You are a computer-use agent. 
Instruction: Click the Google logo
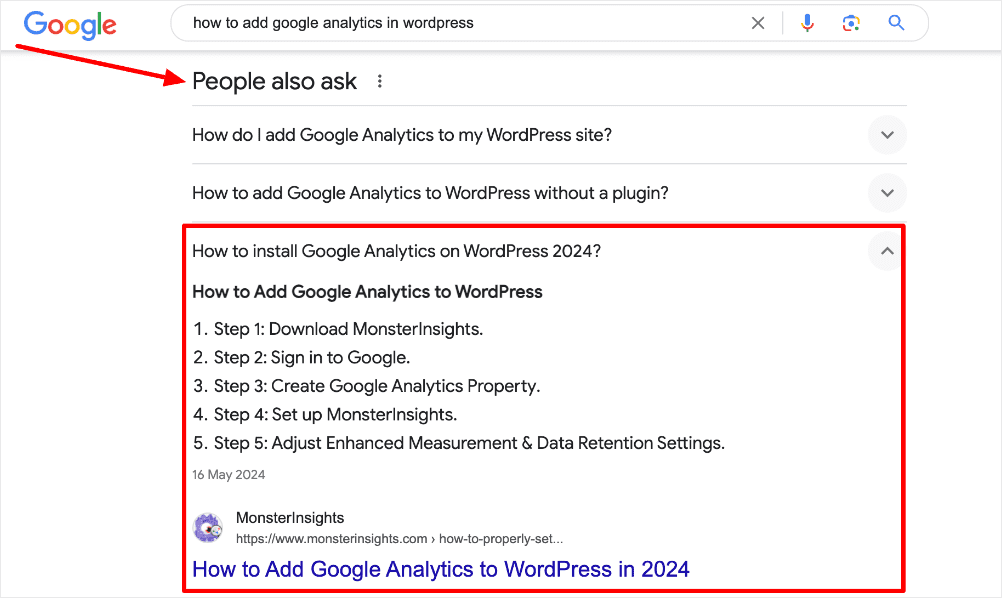(x=70, y=24)
